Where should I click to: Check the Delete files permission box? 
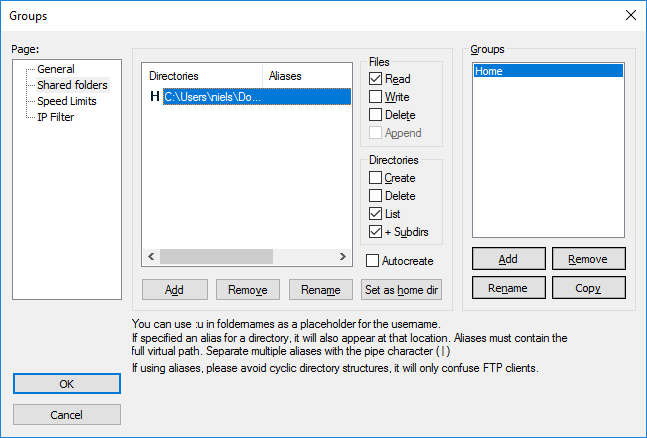[376, 115]
